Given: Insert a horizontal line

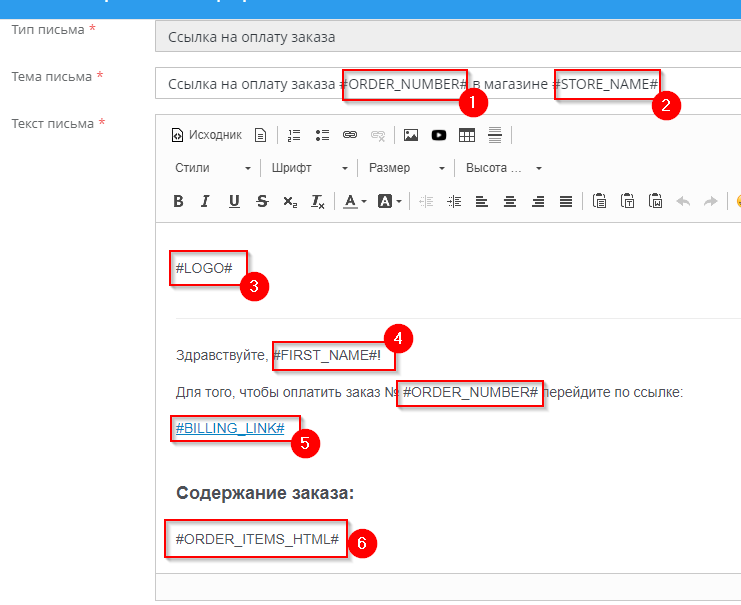Looking at the screenshot, I should (495, 135).
